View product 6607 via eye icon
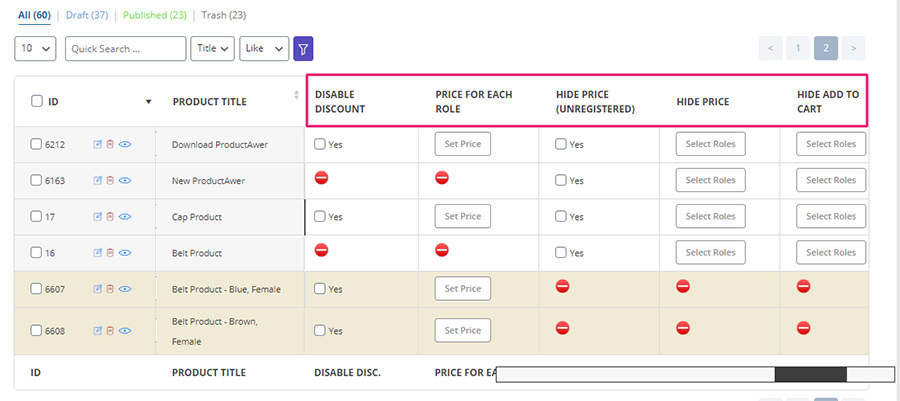 pyautogui.click(x=125, y=289)
